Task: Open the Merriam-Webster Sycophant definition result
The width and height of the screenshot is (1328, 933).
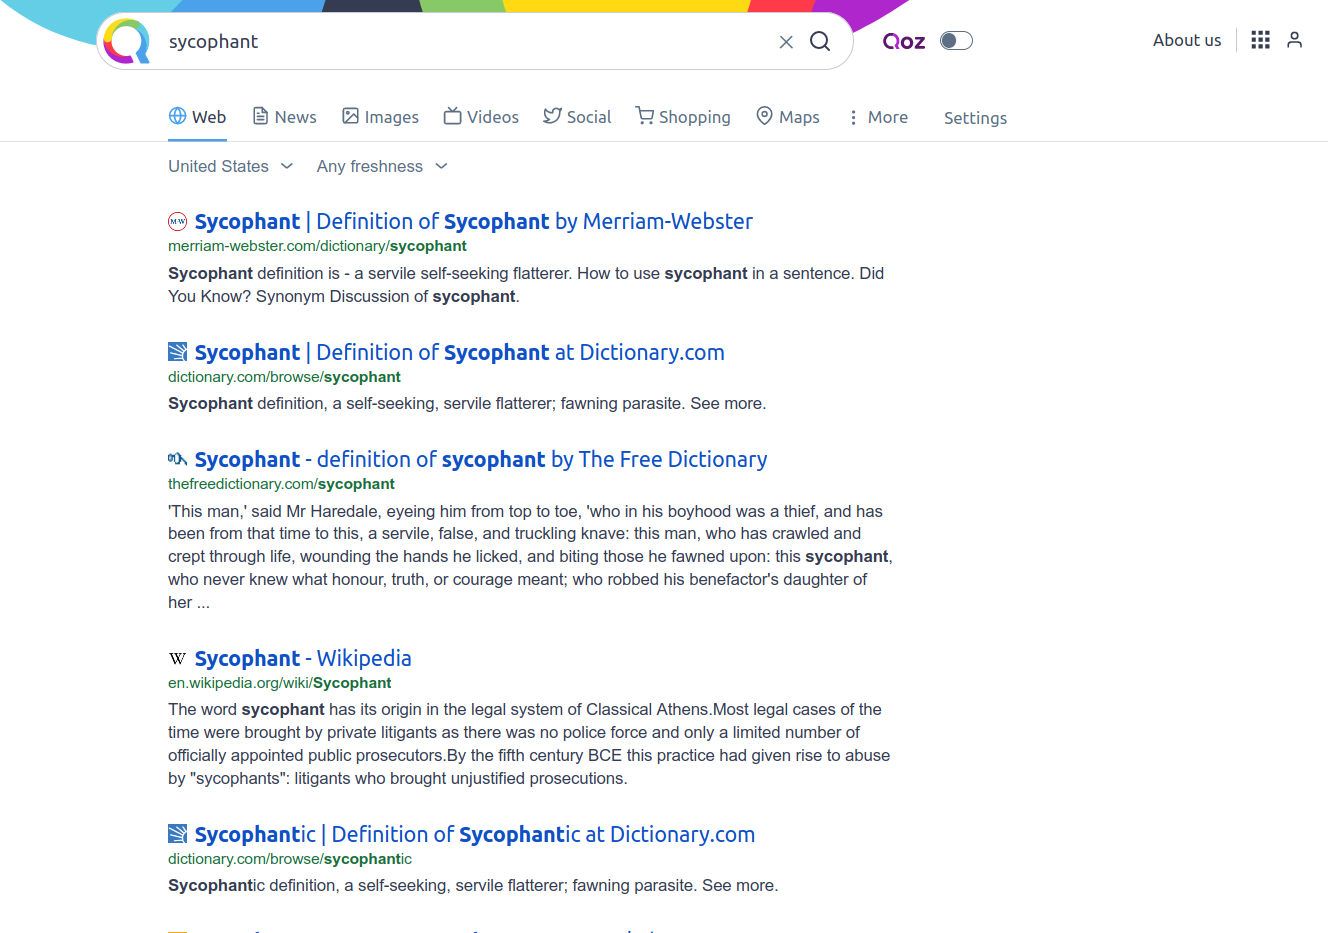Action: pos(473,221)
